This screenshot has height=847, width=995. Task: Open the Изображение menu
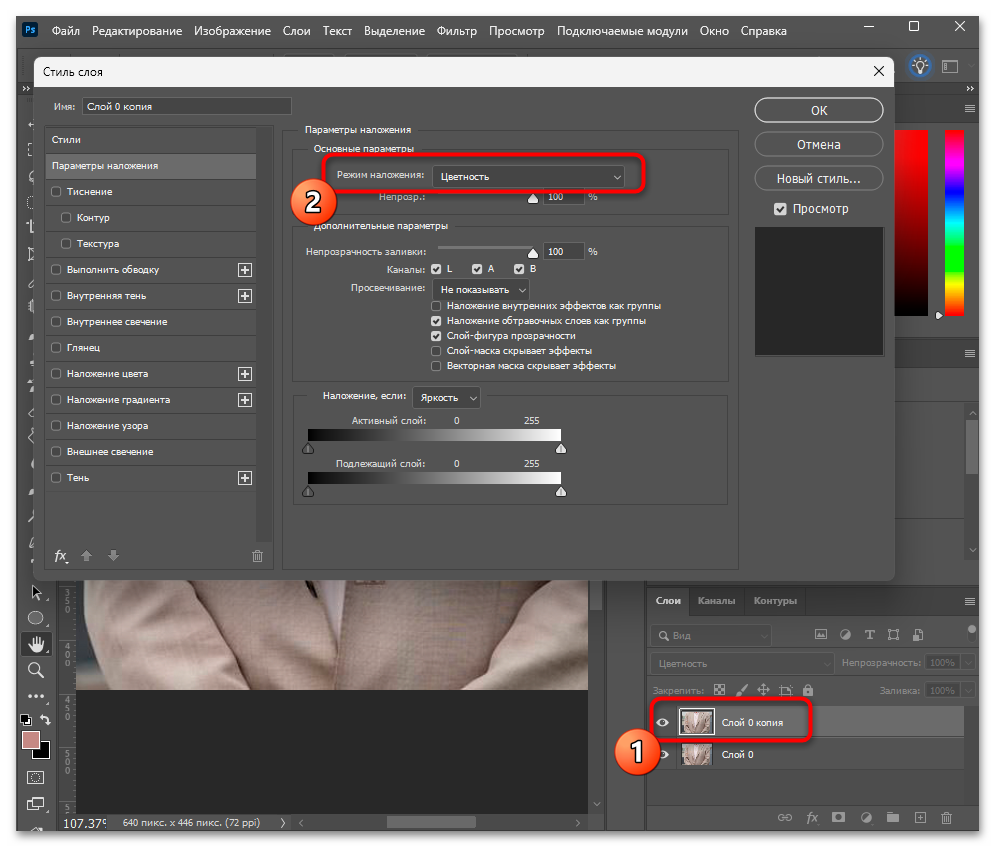tap(232, 31)
